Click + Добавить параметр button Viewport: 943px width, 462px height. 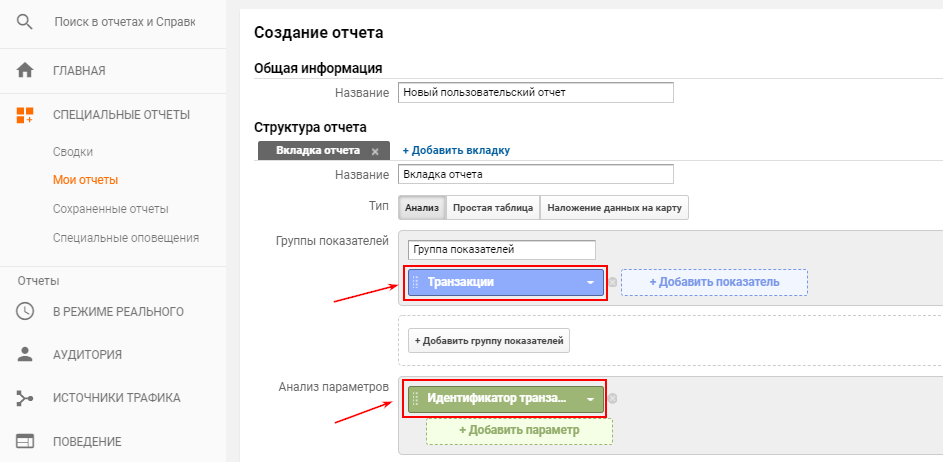point(520,431)
